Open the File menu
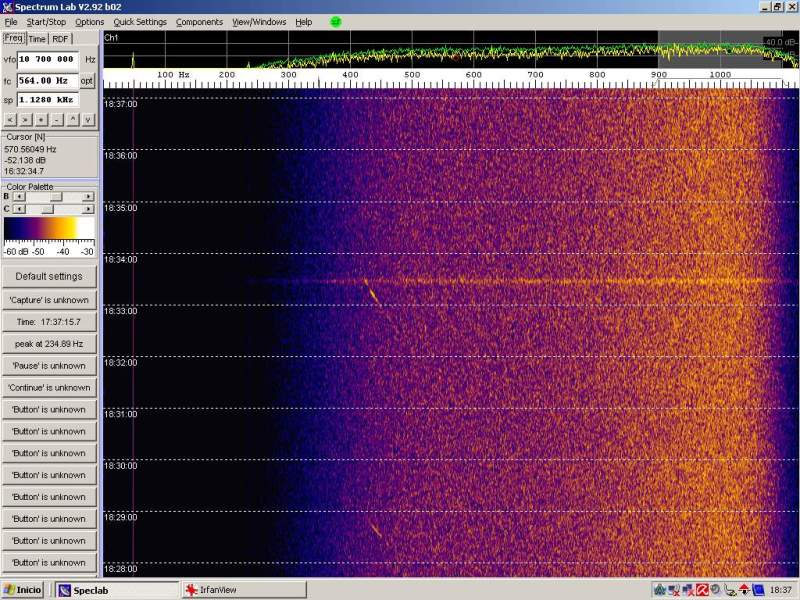This screenshot has height=600, width=800. (11, 22)
